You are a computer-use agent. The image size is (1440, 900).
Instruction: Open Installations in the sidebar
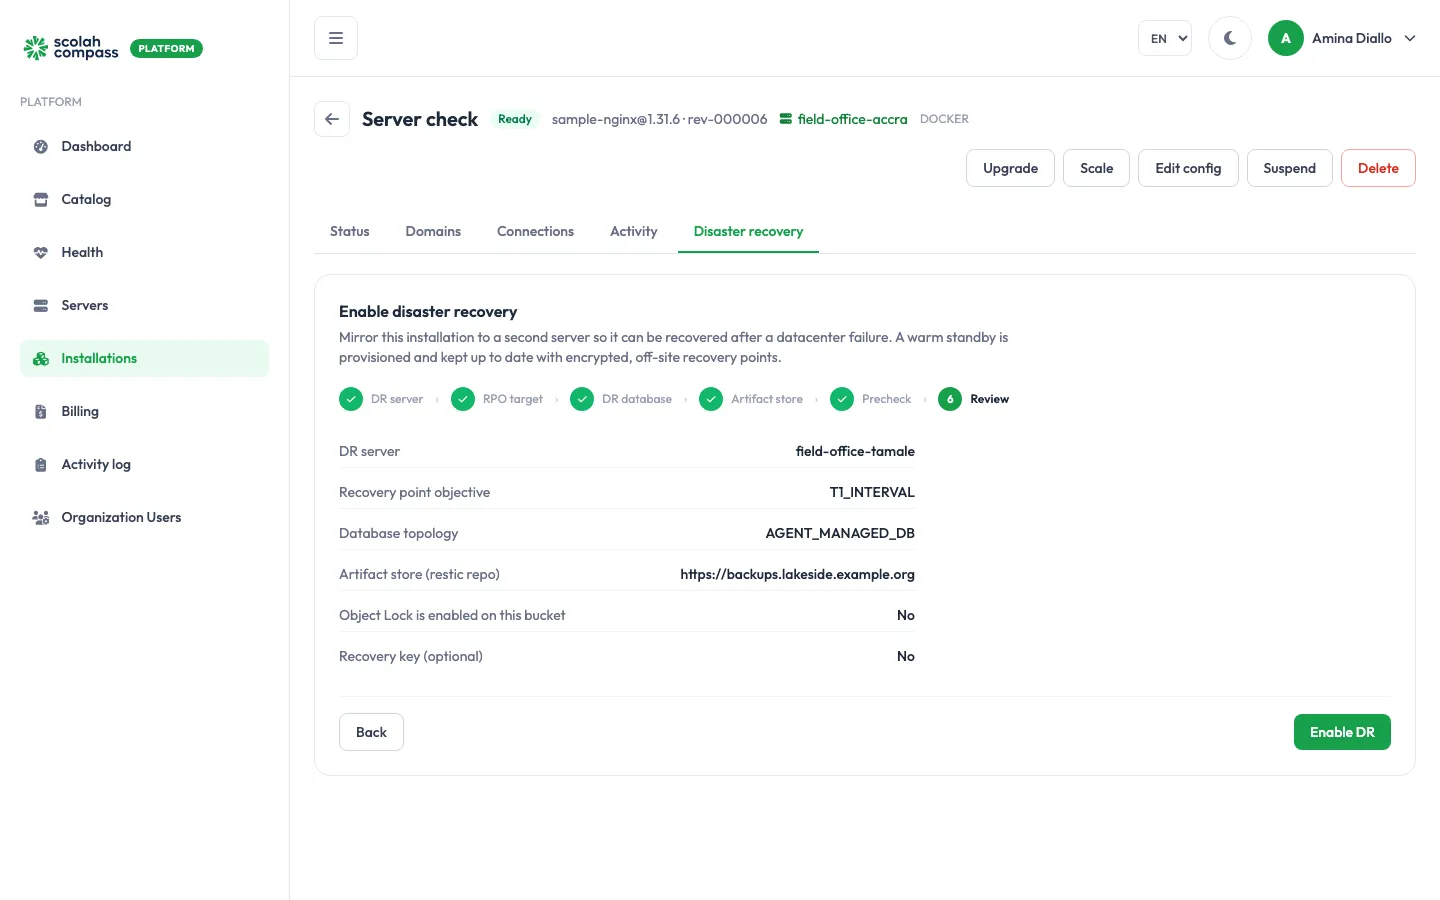tap(144, 359)
